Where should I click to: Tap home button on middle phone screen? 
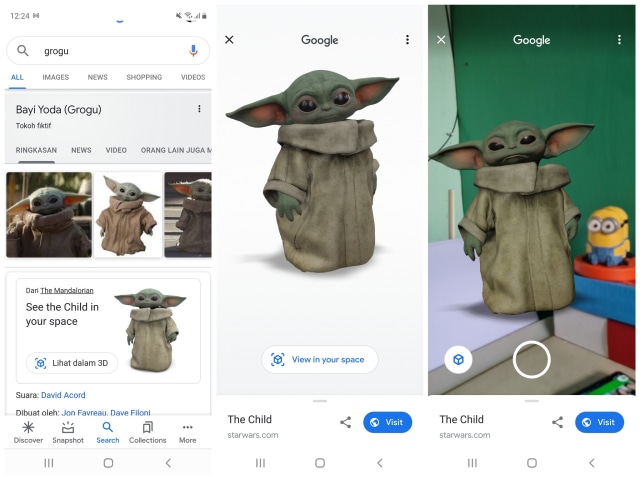(320, 463)
